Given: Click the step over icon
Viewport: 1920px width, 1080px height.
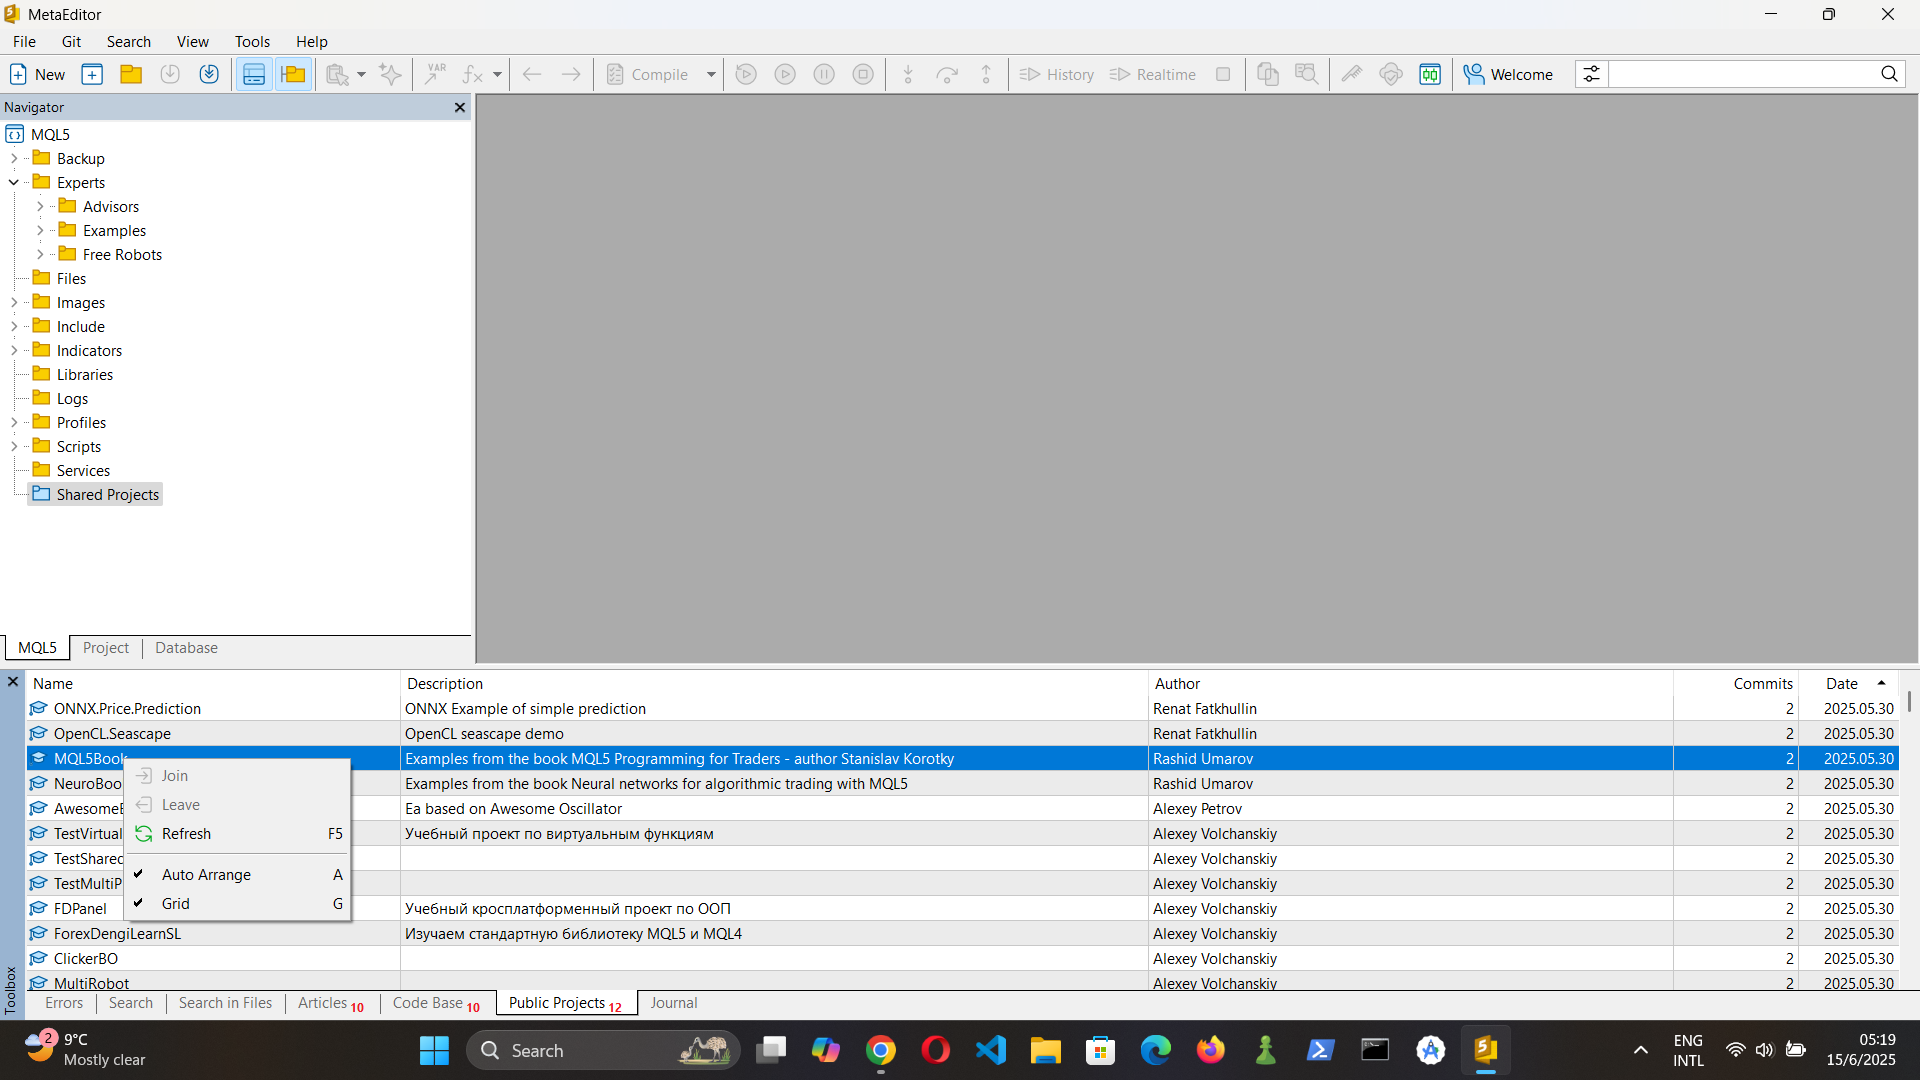Looking at the screenshot, I should coord(947,74).
